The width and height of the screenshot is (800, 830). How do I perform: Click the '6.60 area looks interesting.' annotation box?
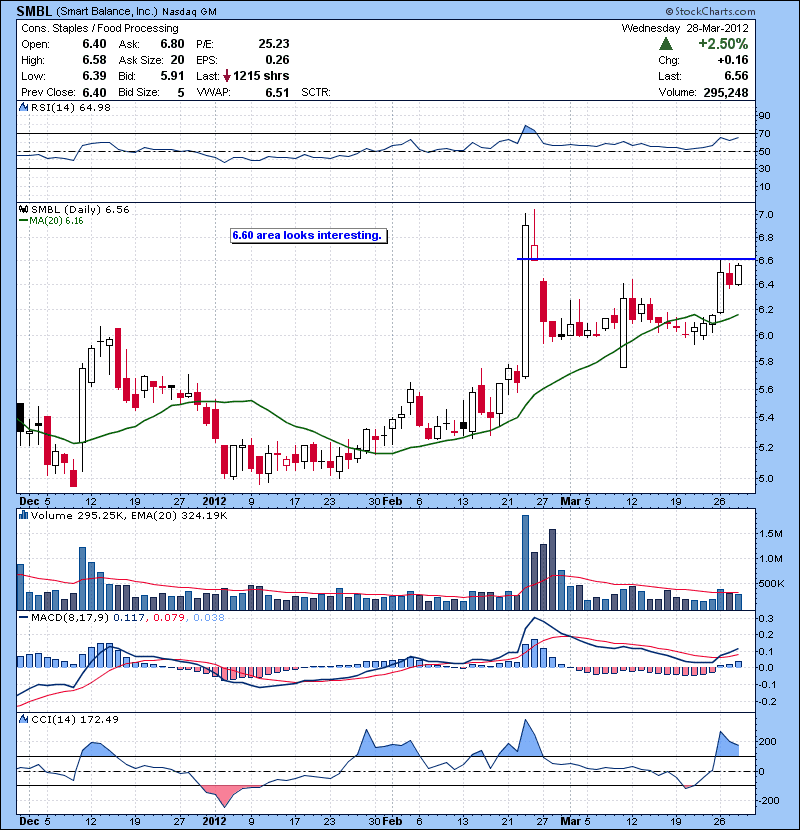click(309, 236)
